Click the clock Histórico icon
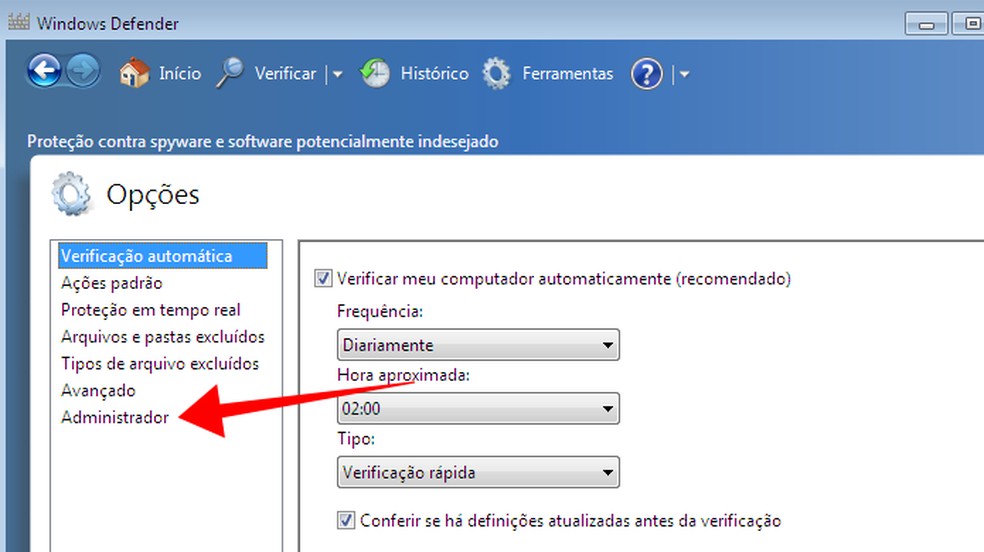Image resolution: width=984 pixels, height=552 pixels. (x=375, y=73)
